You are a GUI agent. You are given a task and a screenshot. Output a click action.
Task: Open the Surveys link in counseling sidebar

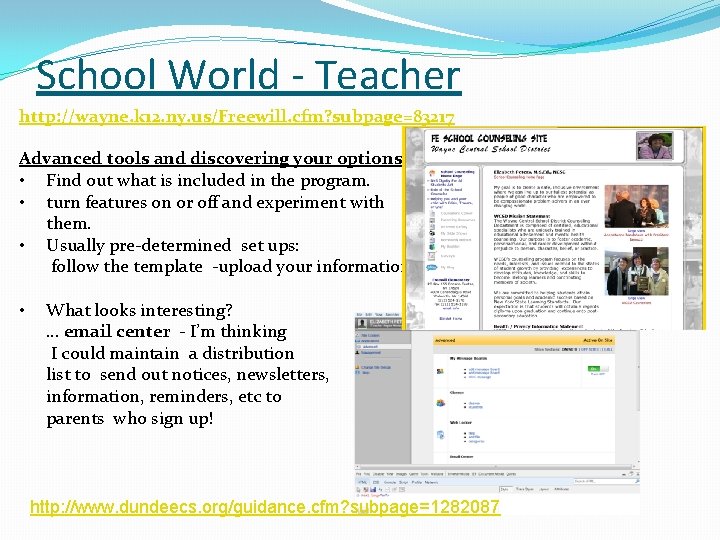448,256
